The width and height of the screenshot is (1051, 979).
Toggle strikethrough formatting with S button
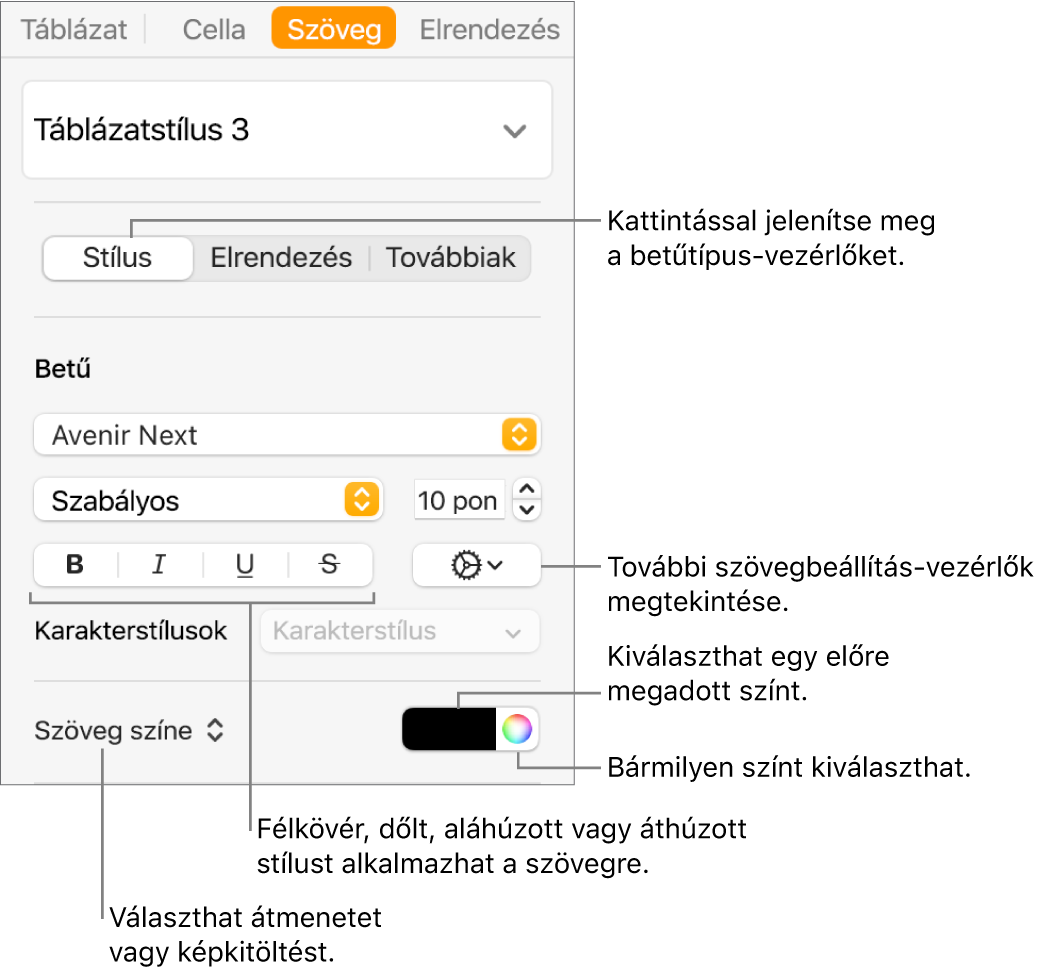pos(330,565)
